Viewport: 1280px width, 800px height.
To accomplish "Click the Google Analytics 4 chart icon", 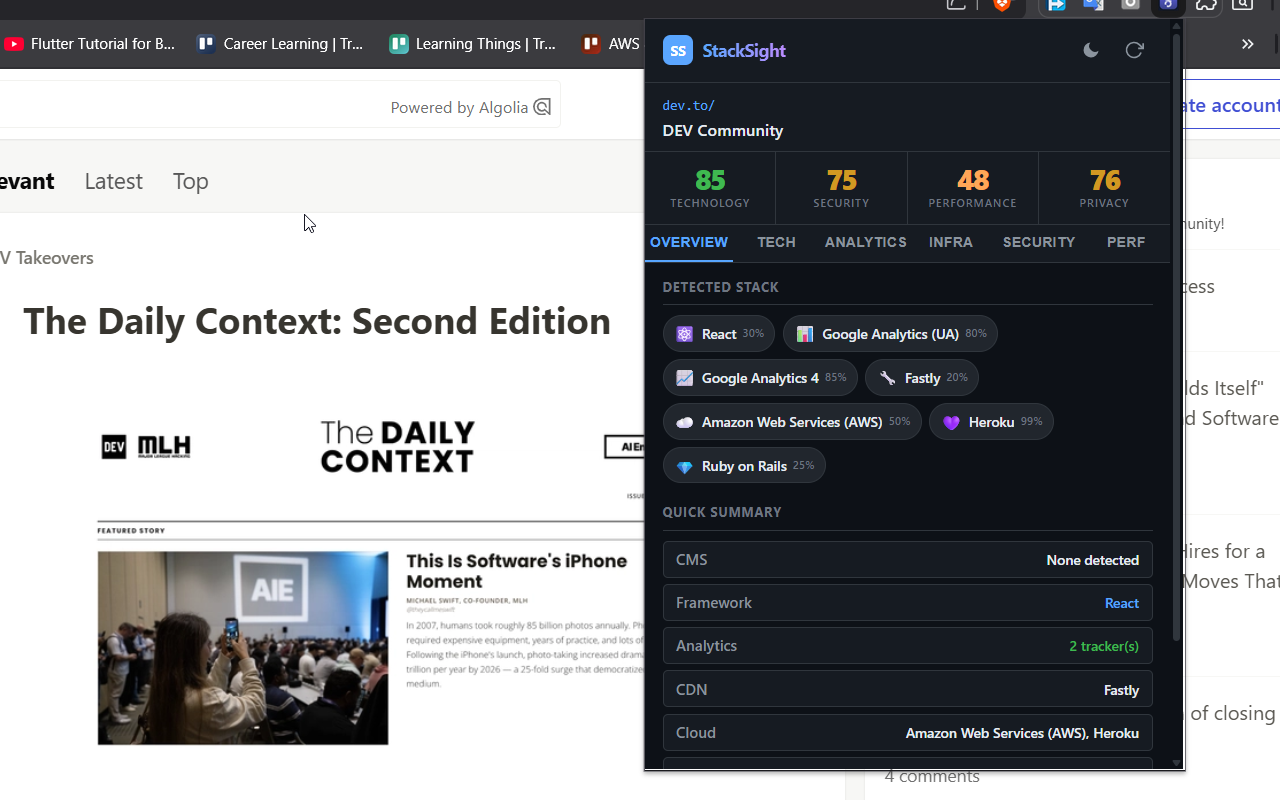I will (685, 378).
